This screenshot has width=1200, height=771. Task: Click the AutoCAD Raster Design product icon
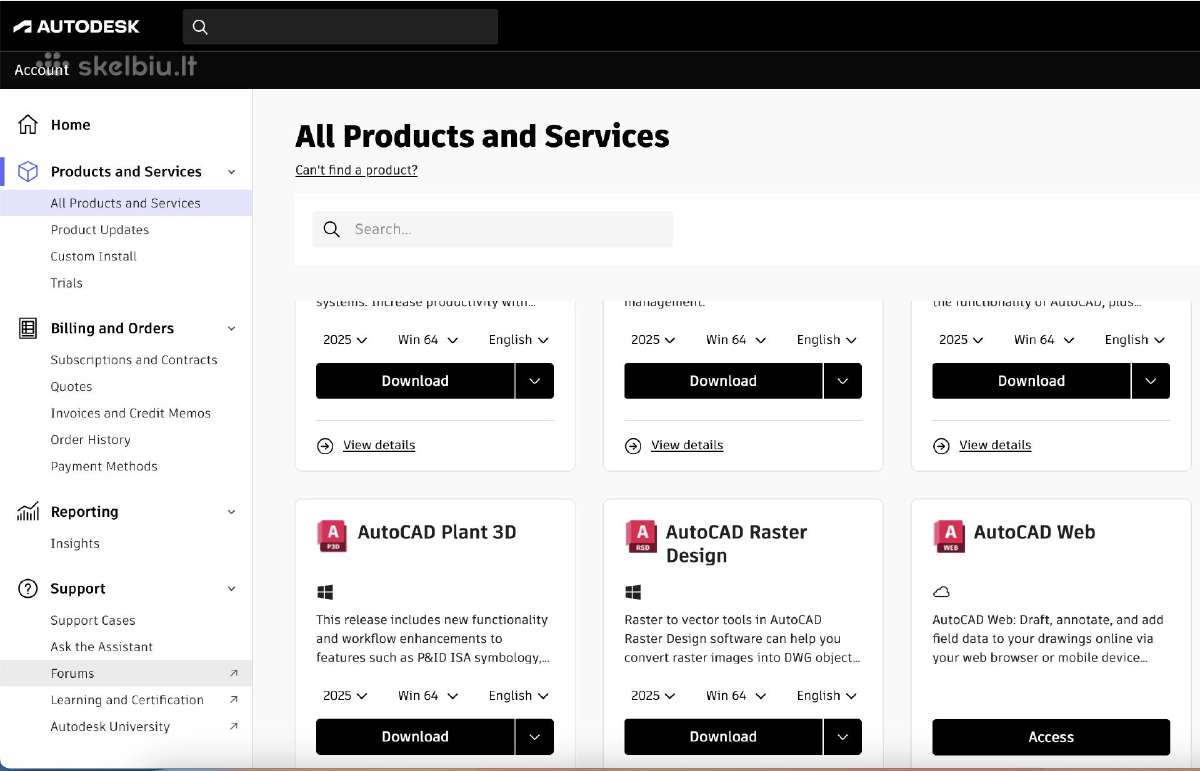[x=640, y=535]
